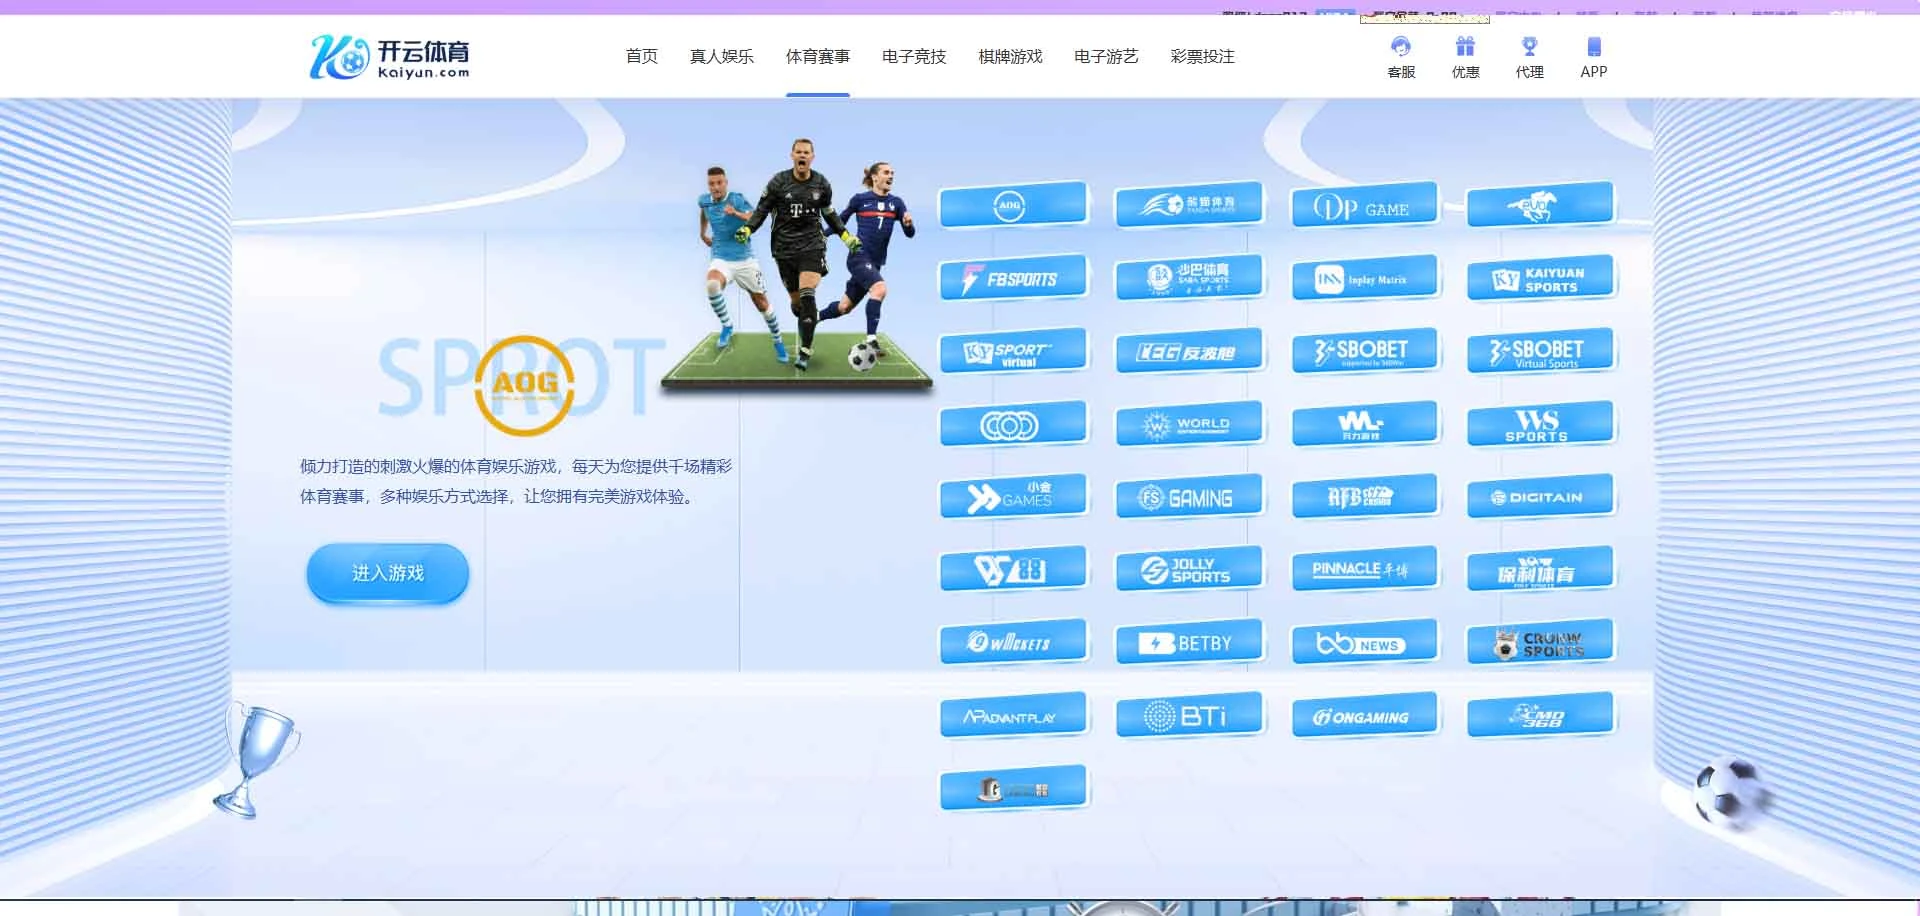Open the Betby provider tile
This screenshot has height=916, width=1920.
[x=1188, y=643]
